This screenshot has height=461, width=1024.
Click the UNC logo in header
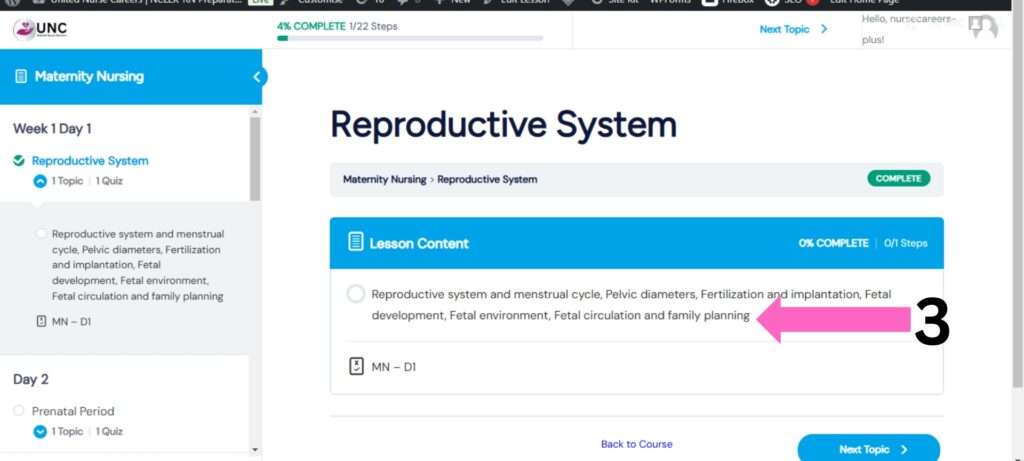pyautogui.click(x=40, y=28)
